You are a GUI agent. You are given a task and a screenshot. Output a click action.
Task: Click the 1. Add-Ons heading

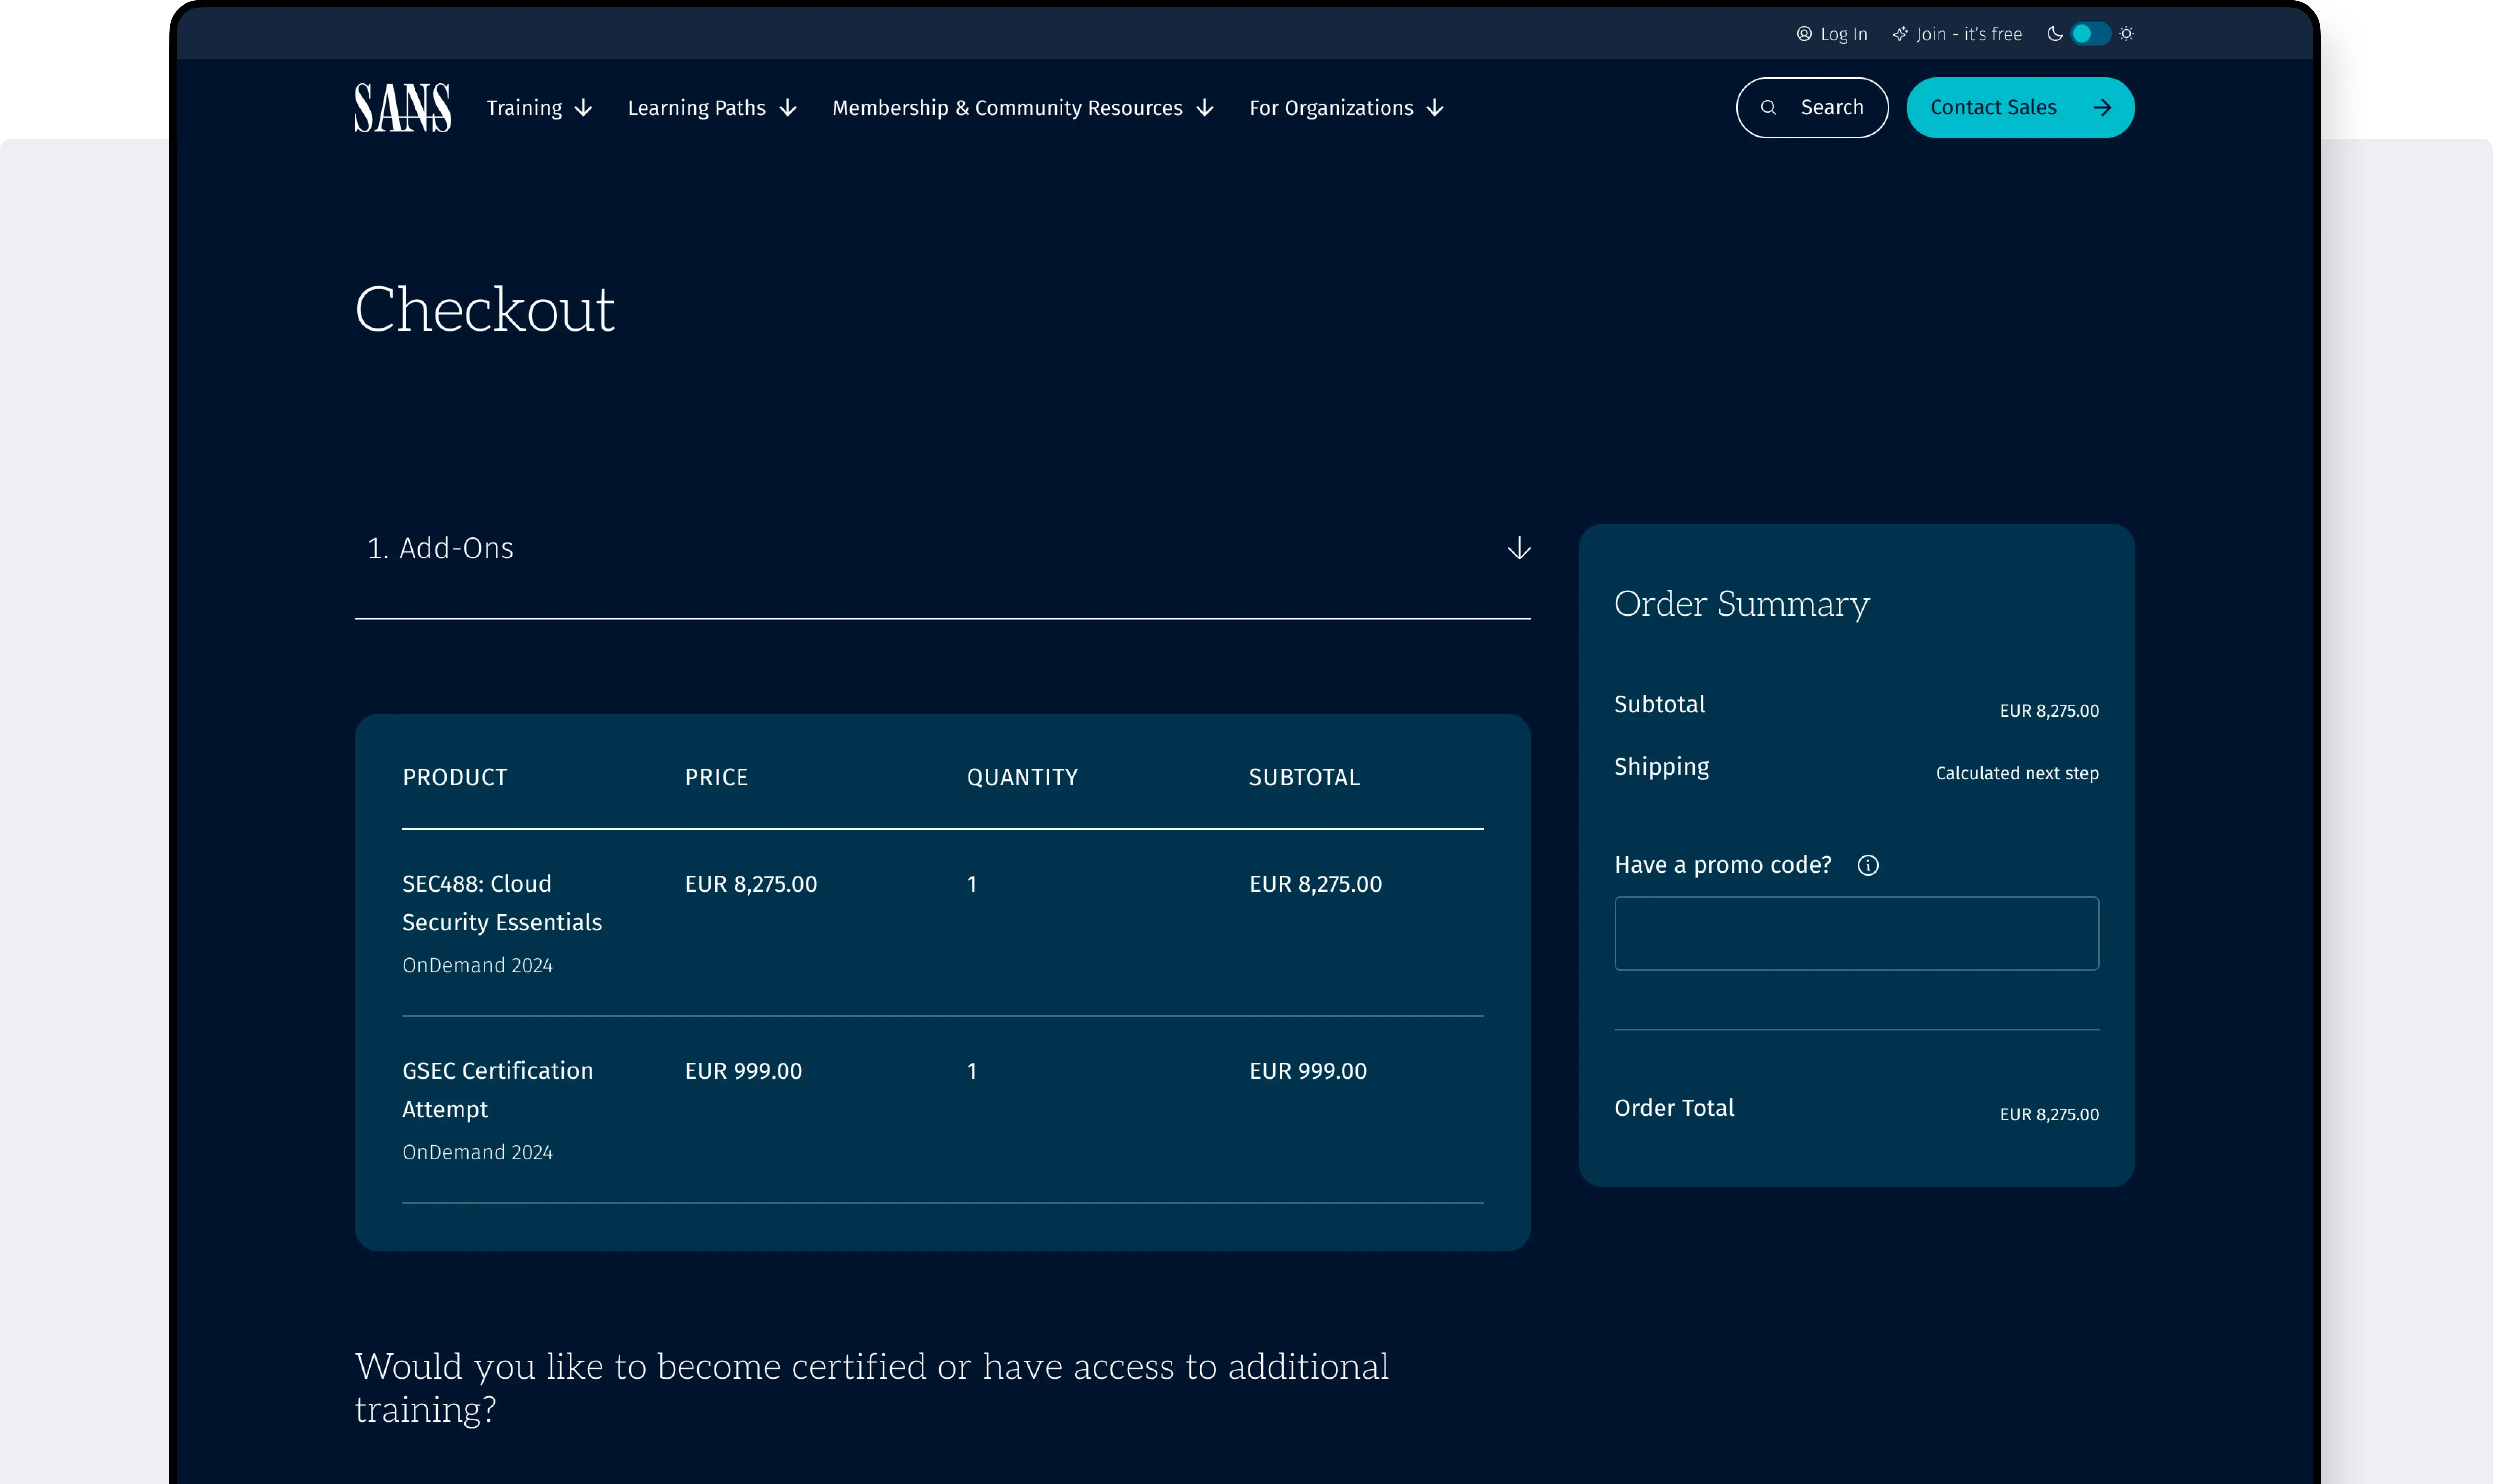click(x=440, y=548)
